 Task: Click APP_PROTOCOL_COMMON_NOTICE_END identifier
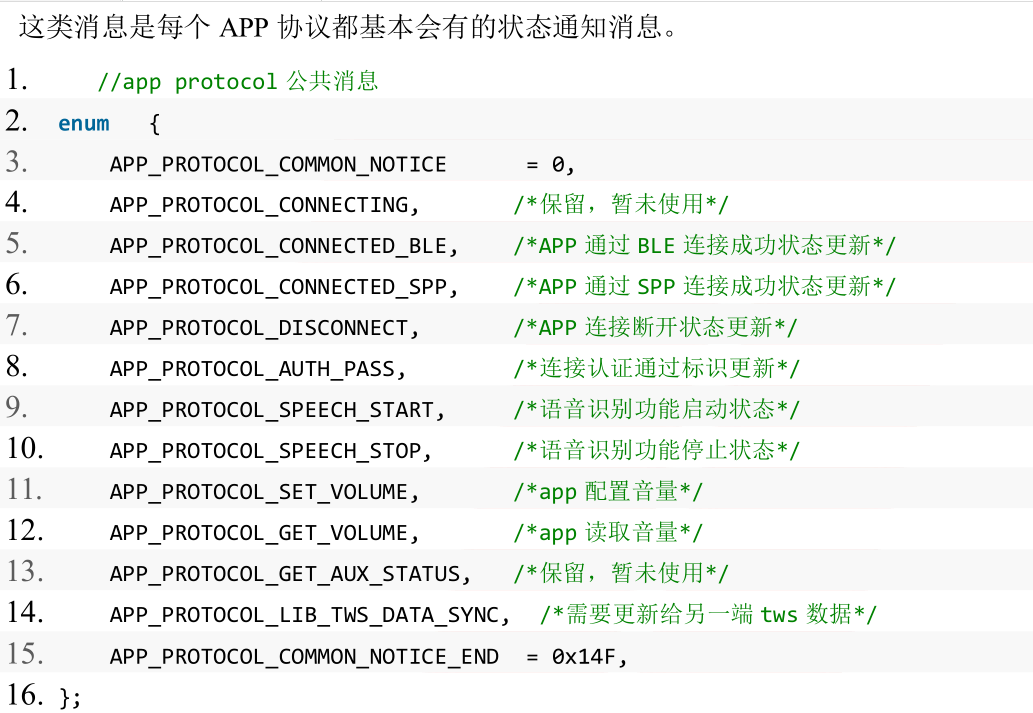[x=304, y=656]
